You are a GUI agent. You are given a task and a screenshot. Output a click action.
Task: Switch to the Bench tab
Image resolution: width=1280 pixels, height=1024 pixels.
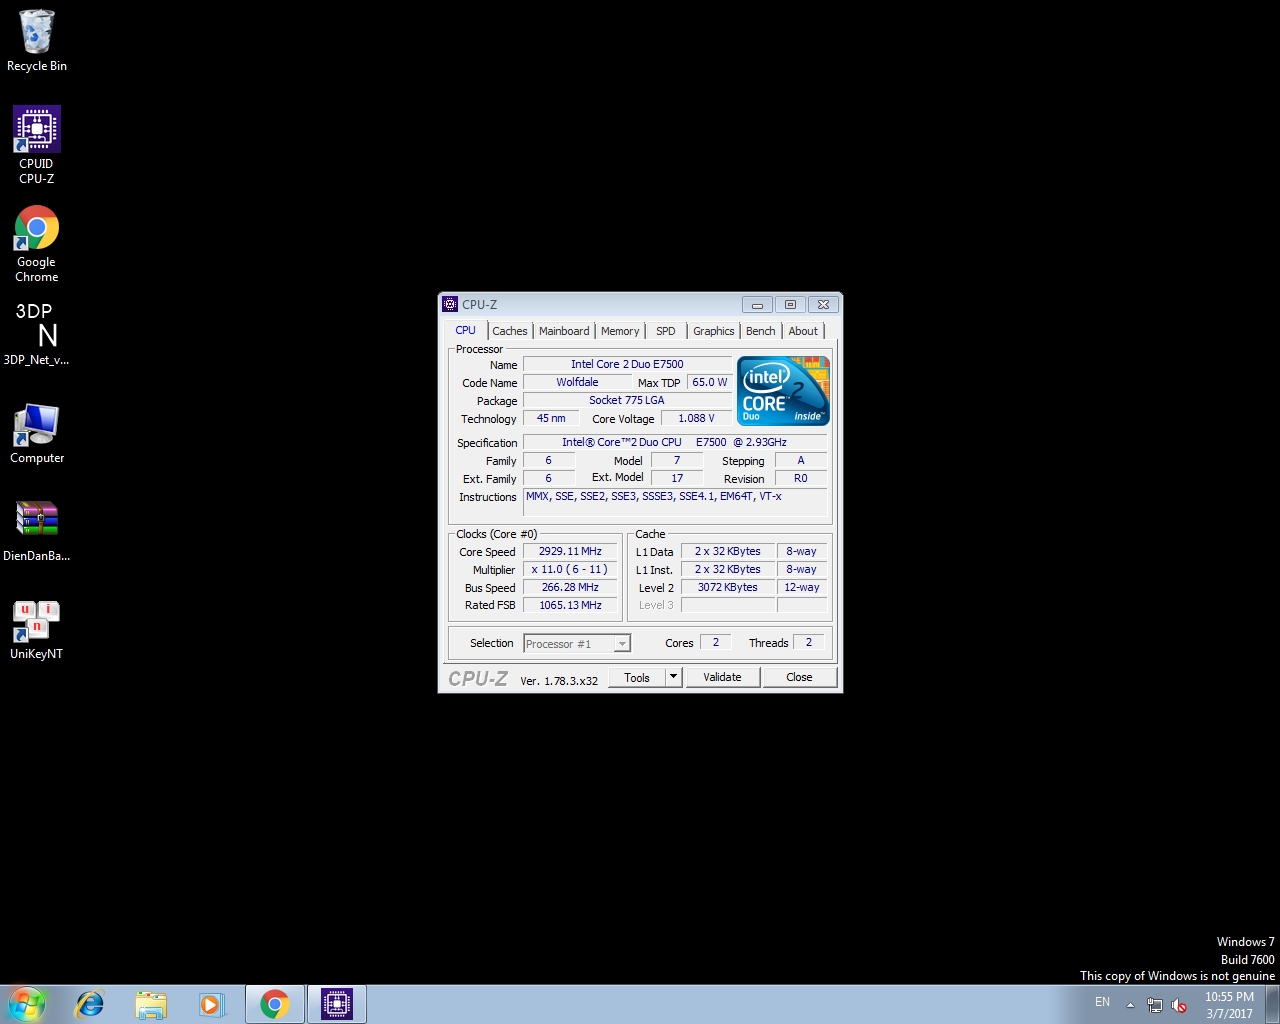click(761, 331)
